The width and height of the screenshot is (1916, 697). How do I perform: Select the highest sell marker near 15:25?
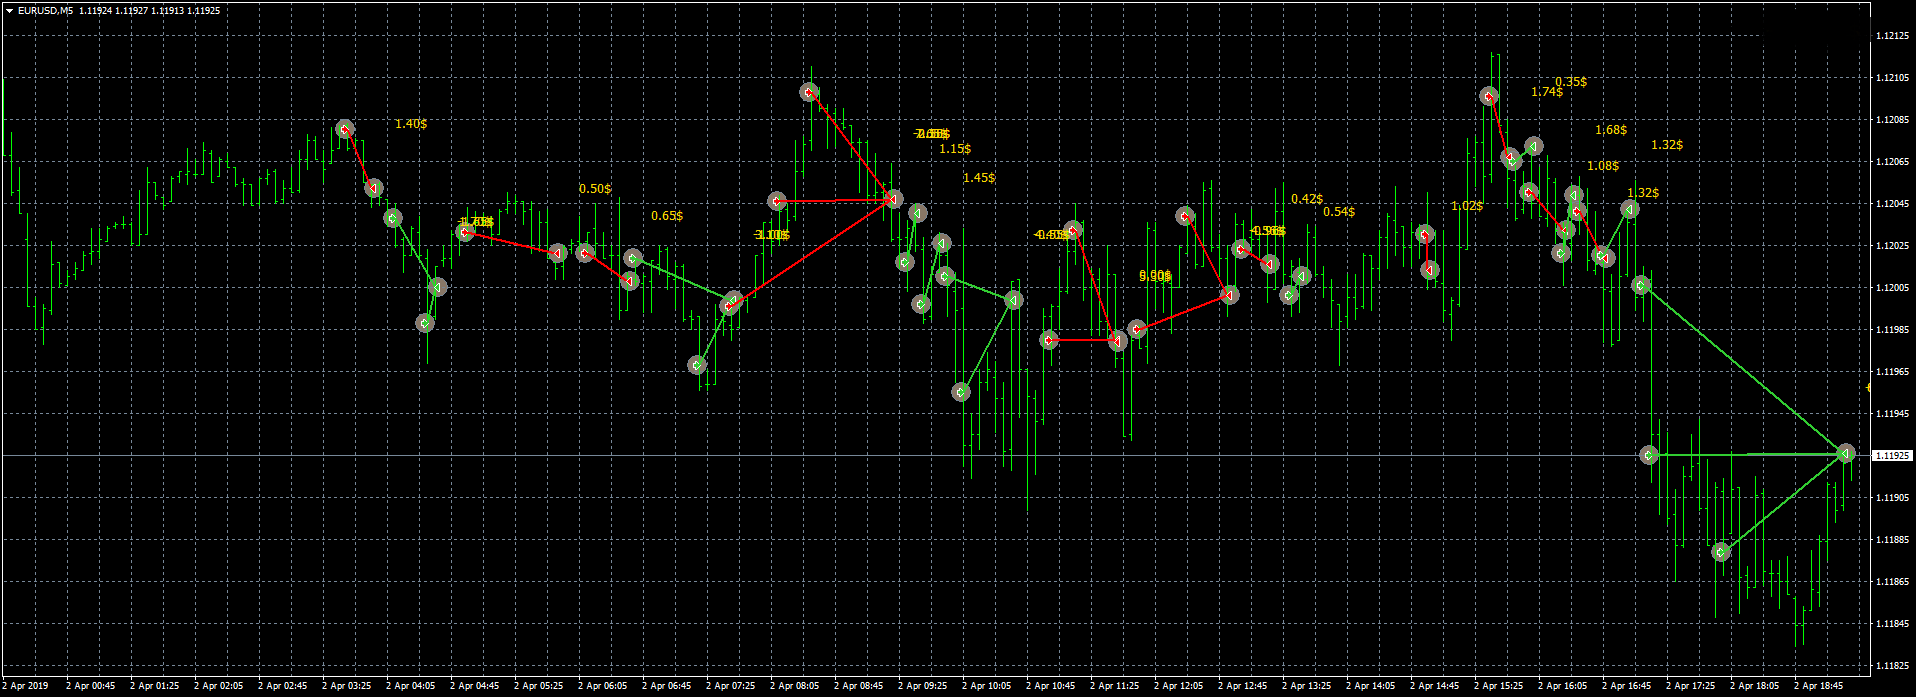pos(1489,97)
